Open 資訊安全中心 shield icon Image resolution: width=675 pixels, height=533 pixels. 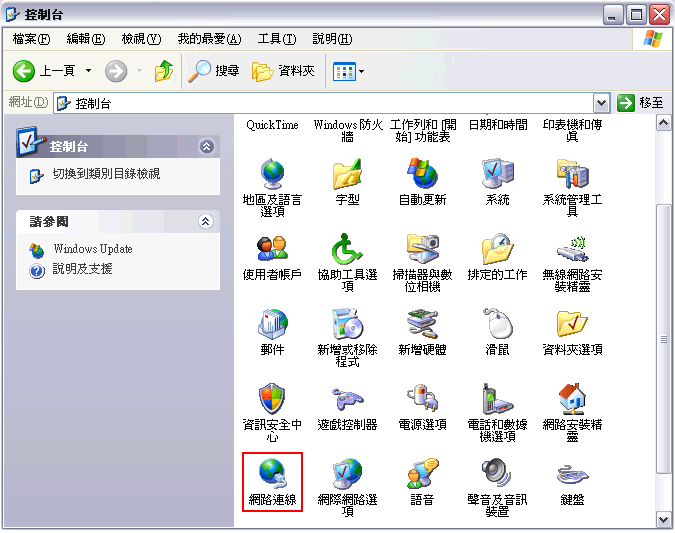272,399
